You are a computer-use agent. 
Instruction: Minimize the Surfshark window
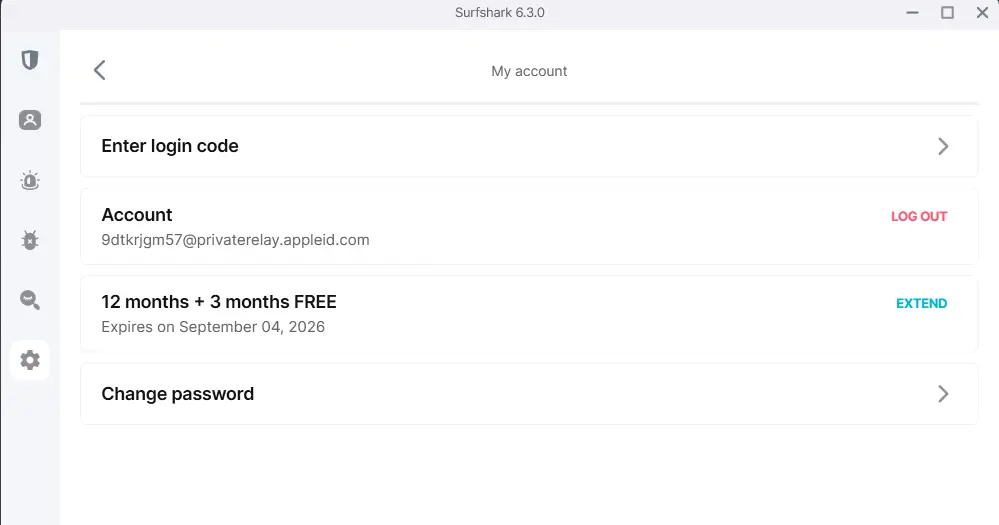[912, 12]
